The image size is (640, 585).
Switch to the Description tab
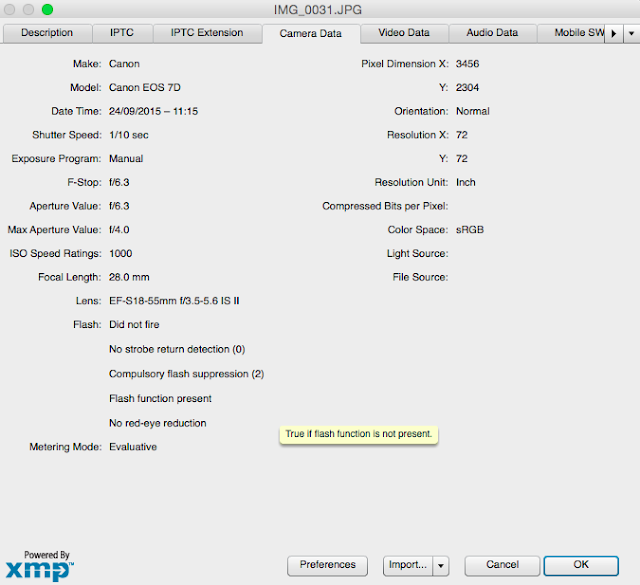[x=47, y=33]
